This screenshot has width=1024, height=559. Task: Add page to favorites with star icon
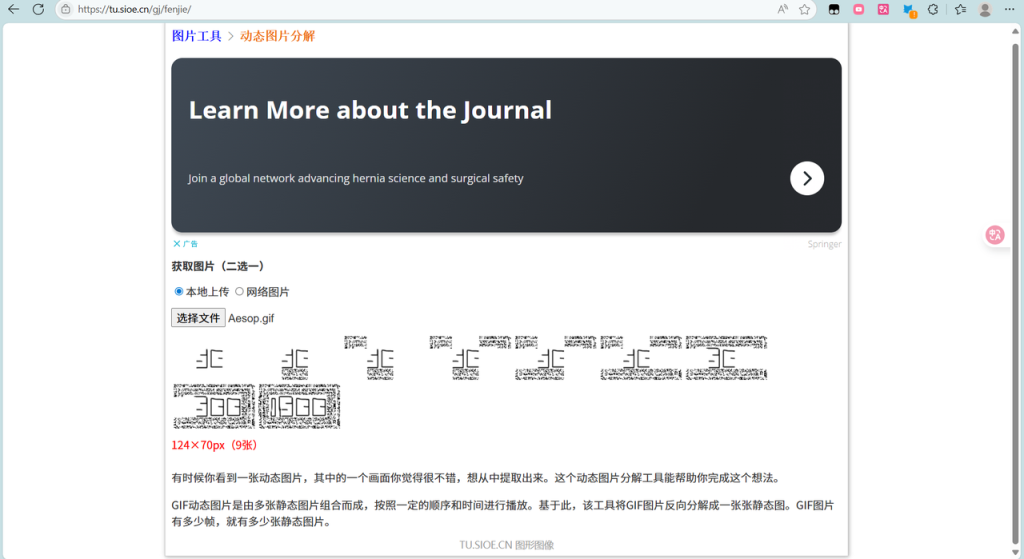(805, 9)
